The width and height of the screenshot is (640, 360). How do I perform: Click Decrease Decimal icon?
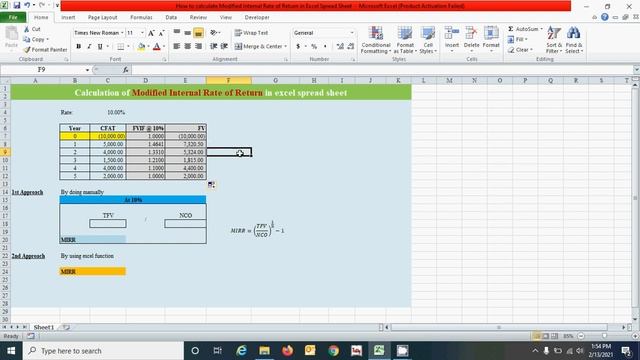(351, 47)
